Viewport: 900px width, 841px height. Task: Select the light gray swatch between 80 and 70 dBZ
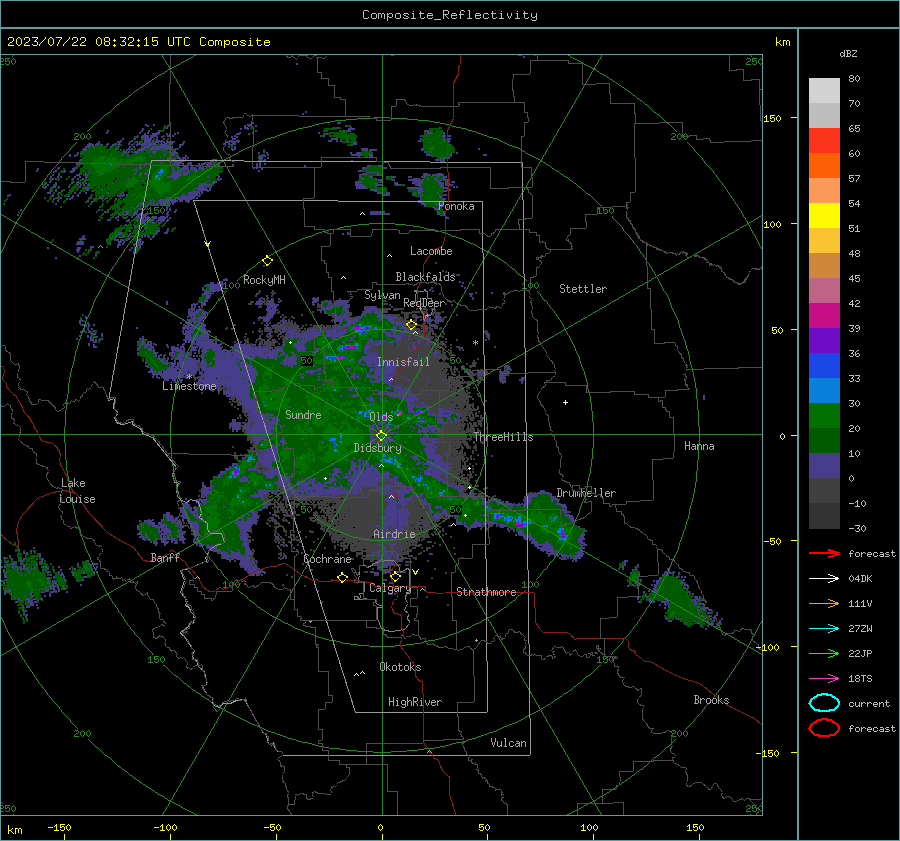click(x=824, y=91)
